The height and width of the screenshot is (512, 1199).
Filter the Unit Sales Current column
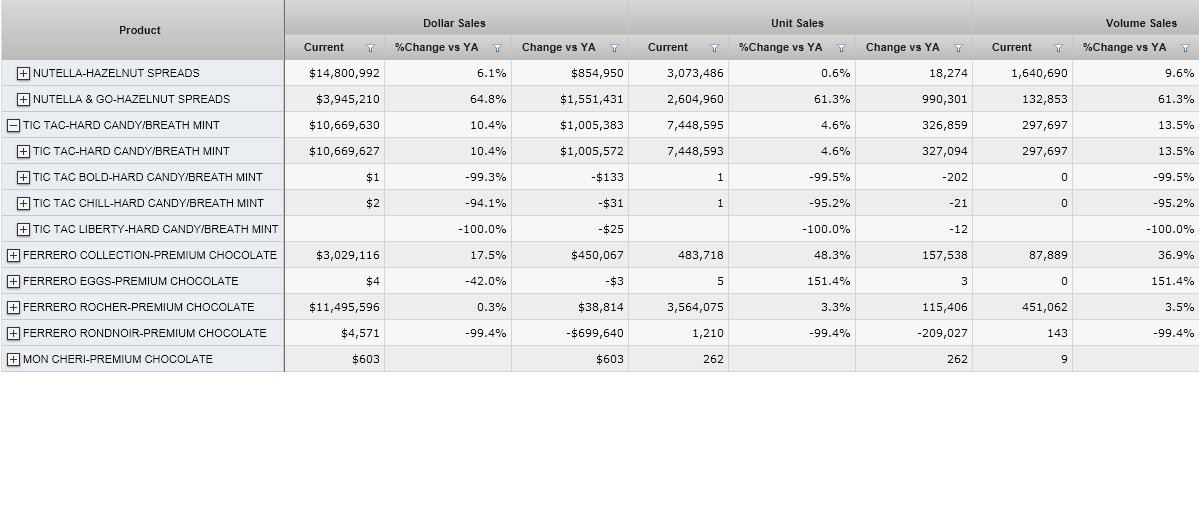pyautogui.click(x=715, y=48)
